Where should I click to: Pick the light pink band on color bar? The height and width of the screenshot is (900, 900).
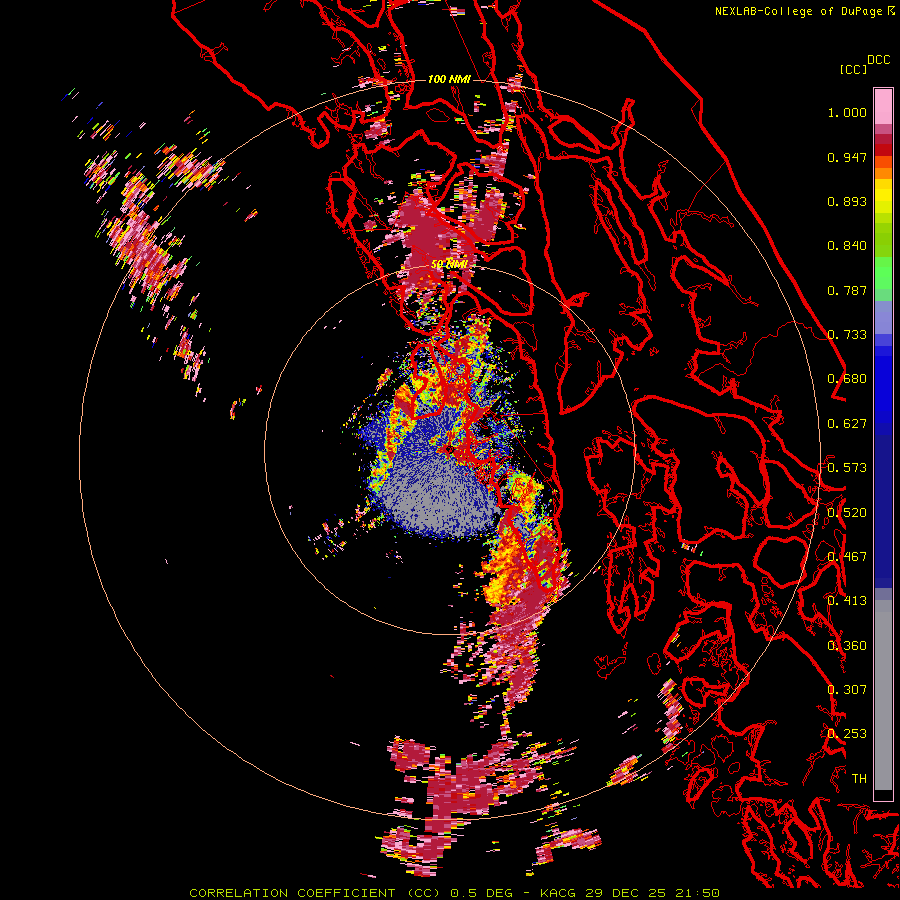tap(883, 107)
